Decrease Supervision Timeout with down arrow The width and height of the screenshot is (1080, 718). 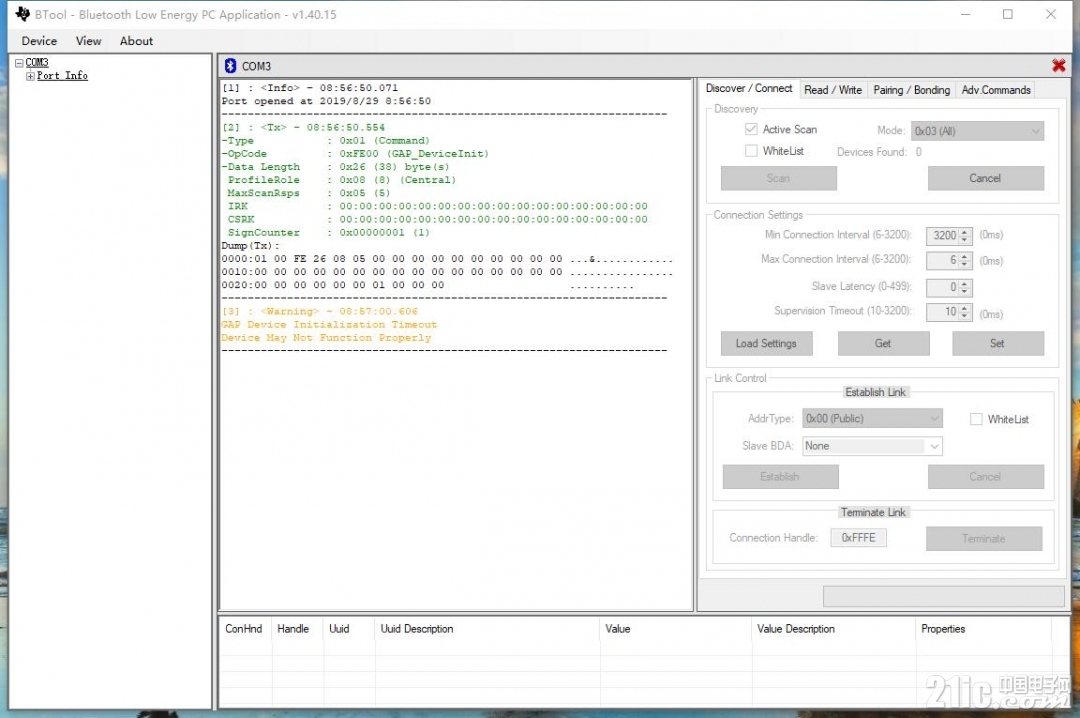tap(964, 316)
